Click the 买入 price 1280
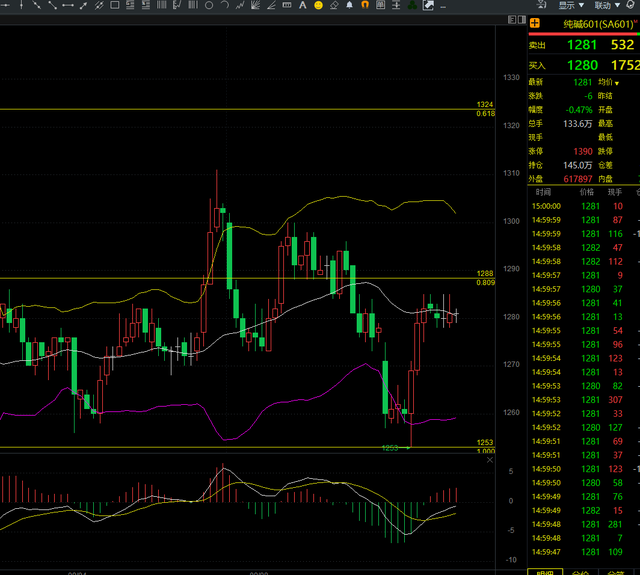 pyautogui.click(x=582, y=65)
